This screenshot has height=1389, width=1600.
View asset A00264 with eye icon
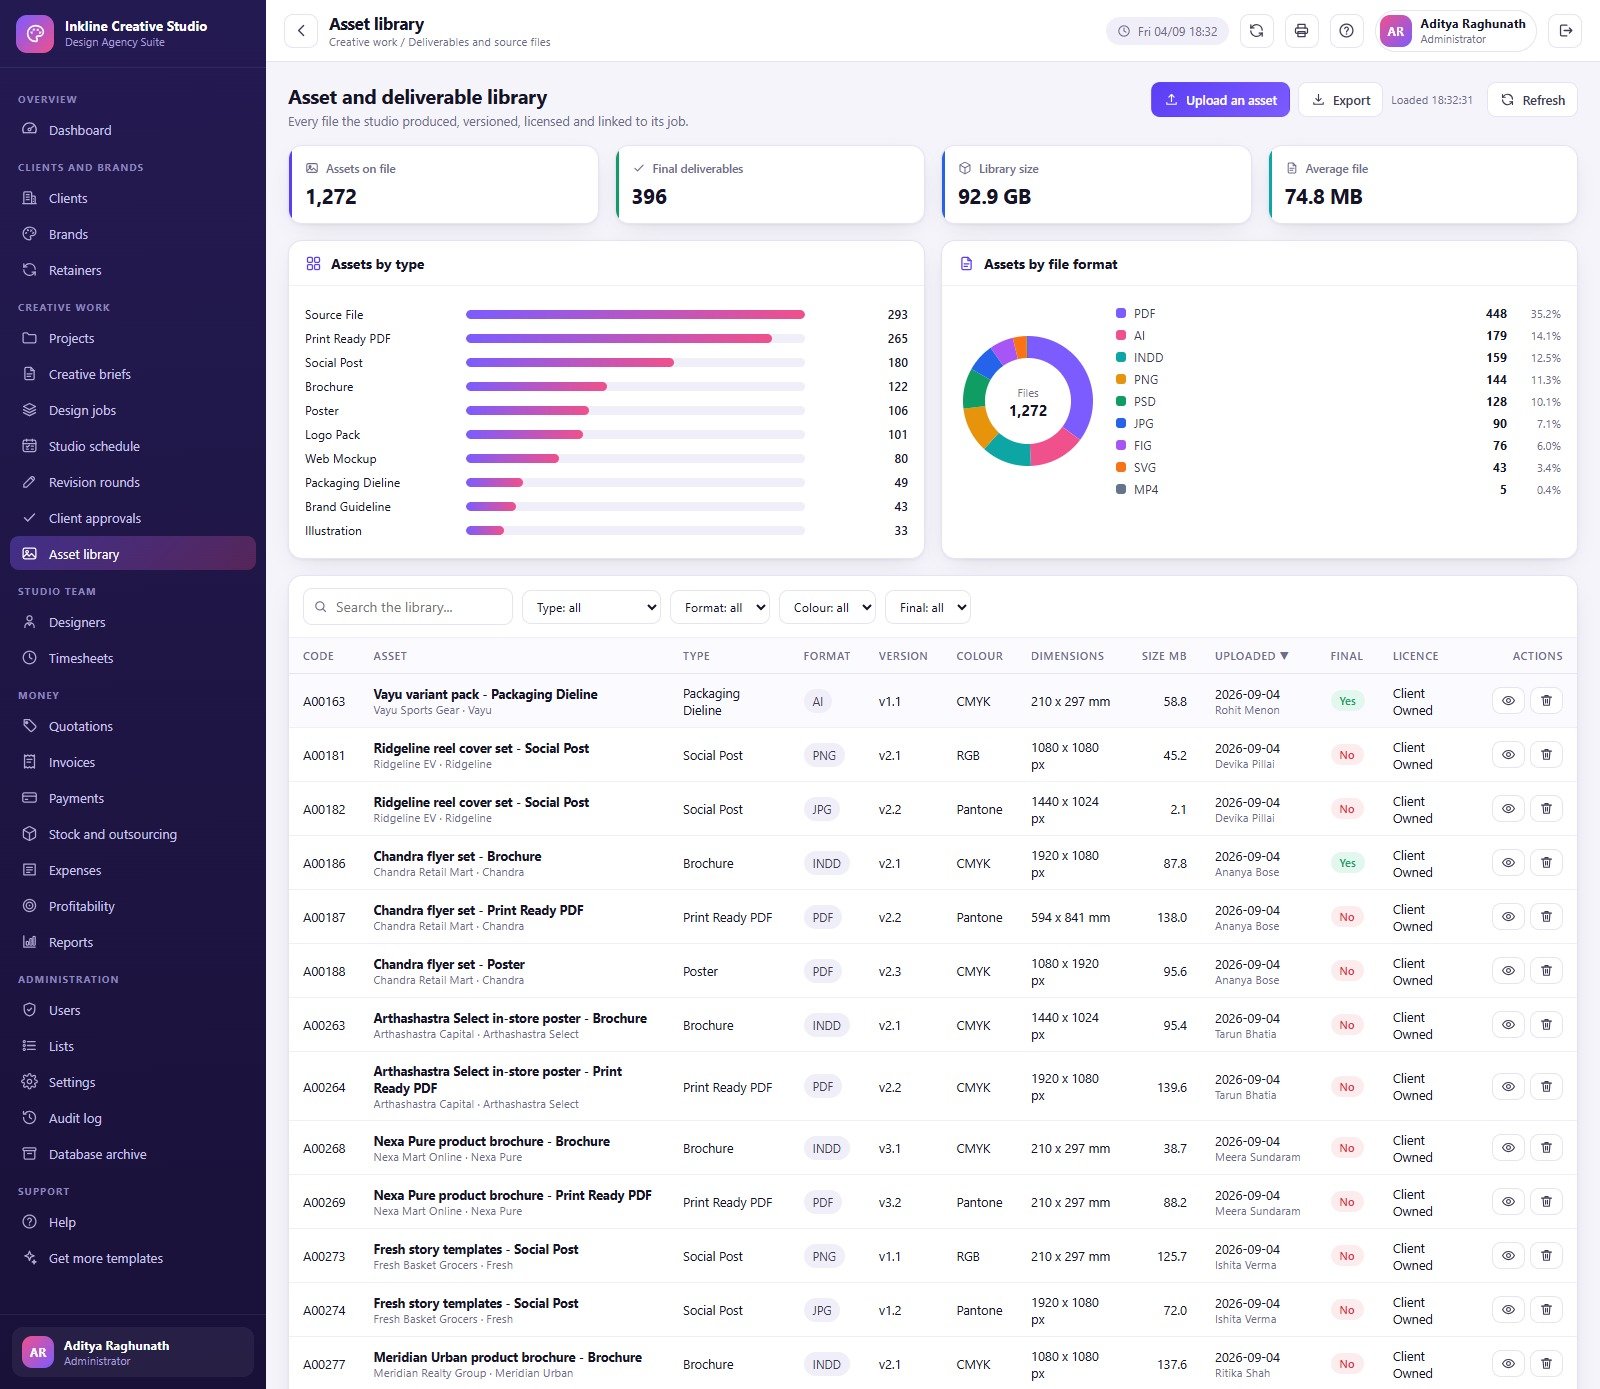1508,1087
